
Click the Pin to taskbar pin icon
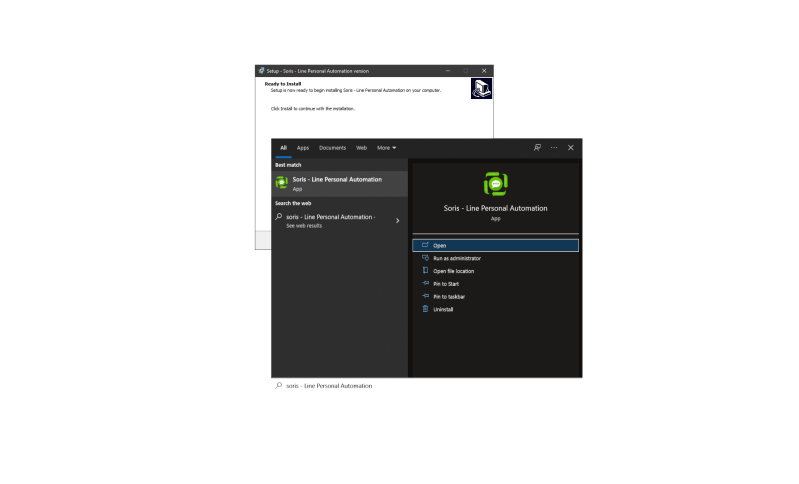(x=425, y=296)
